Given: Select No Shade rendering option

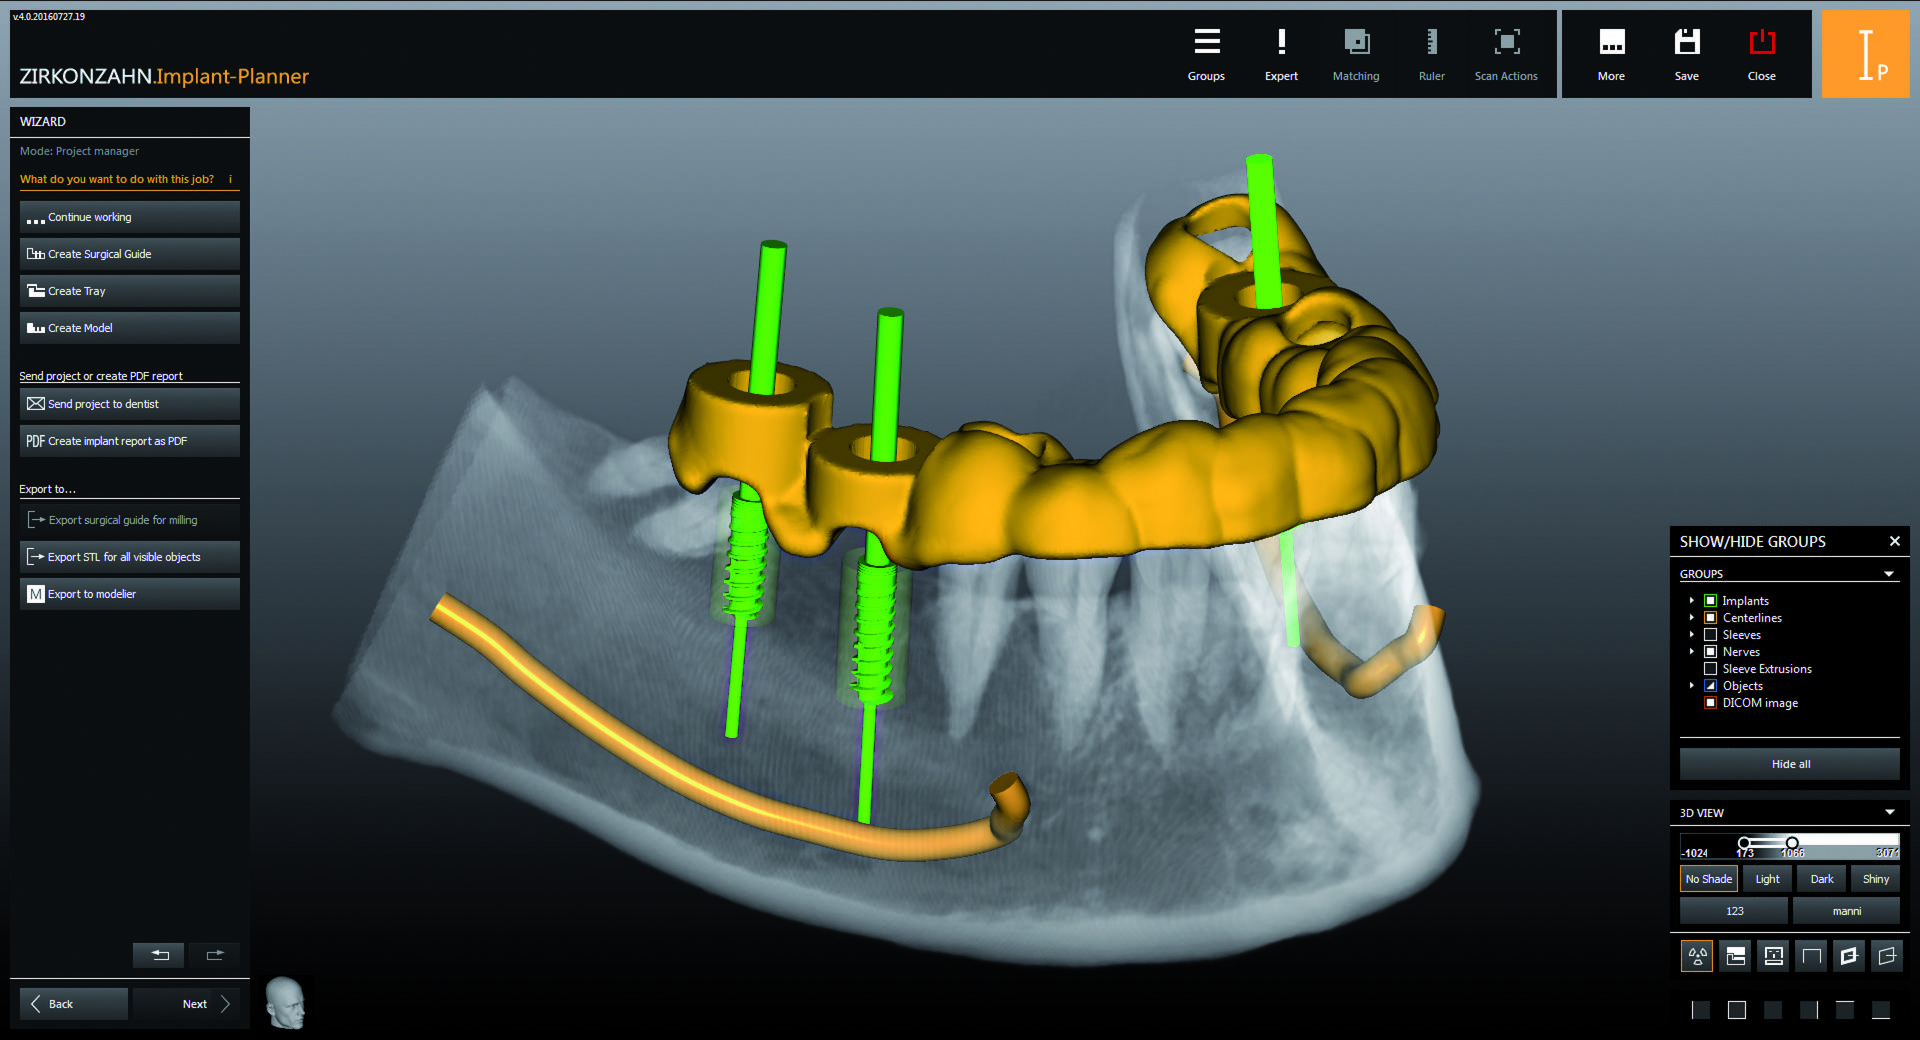Looking at the screenshot, I should tap(1708, 879).
